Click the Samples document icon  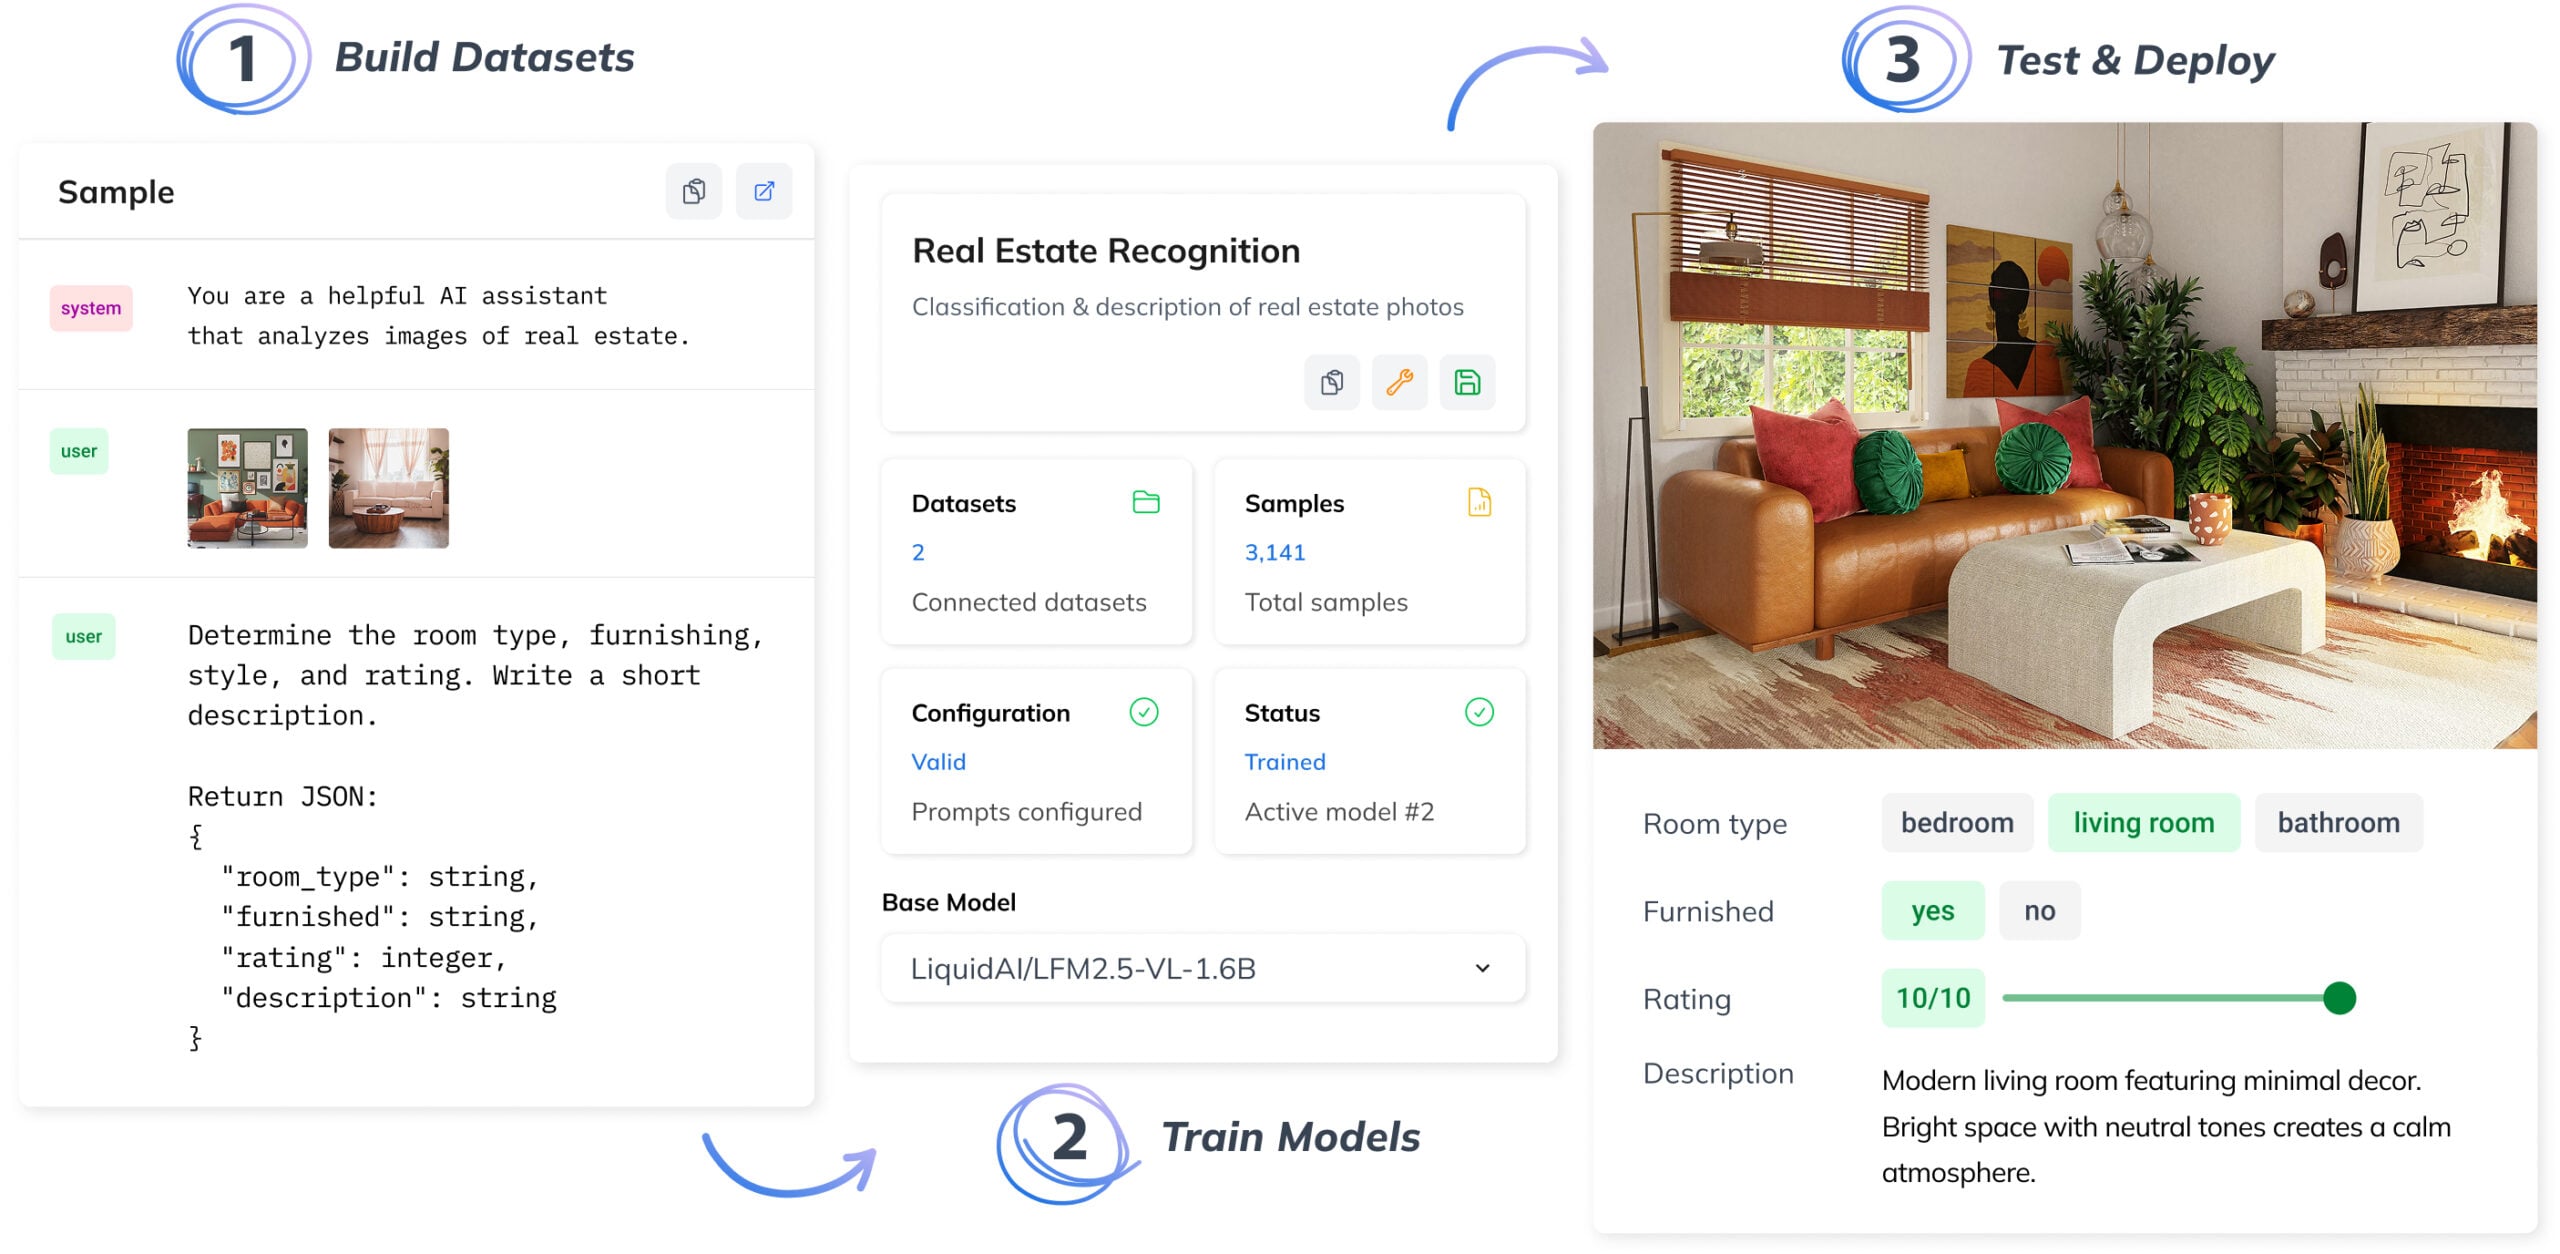(x=1479, y=502)
